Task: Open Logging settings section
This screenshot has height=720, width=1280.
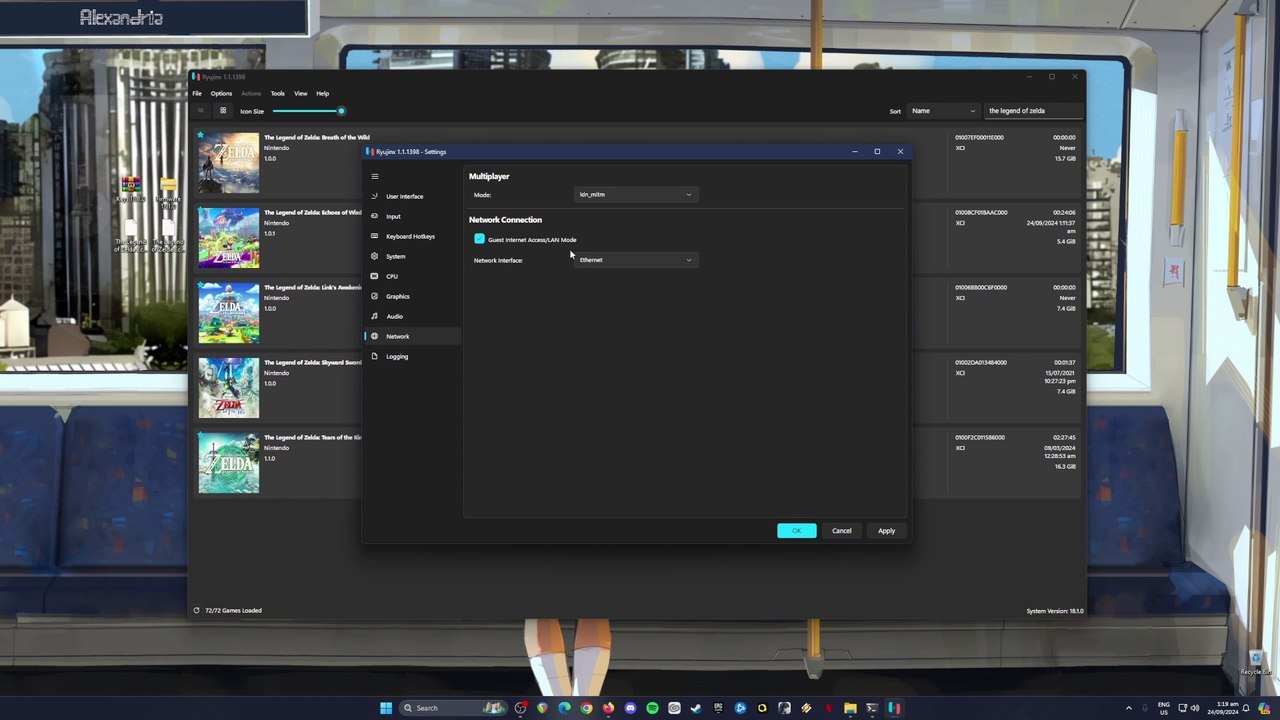Action: point(411,356)
